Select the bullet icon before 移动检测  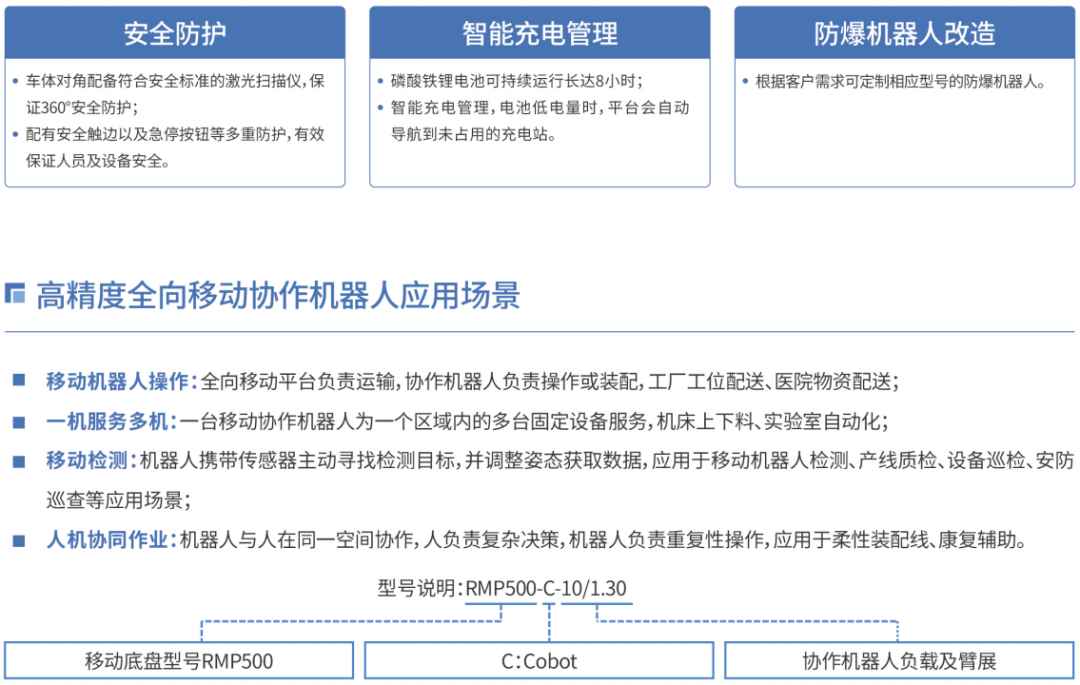pyautogui.click(x=17, y=461)
